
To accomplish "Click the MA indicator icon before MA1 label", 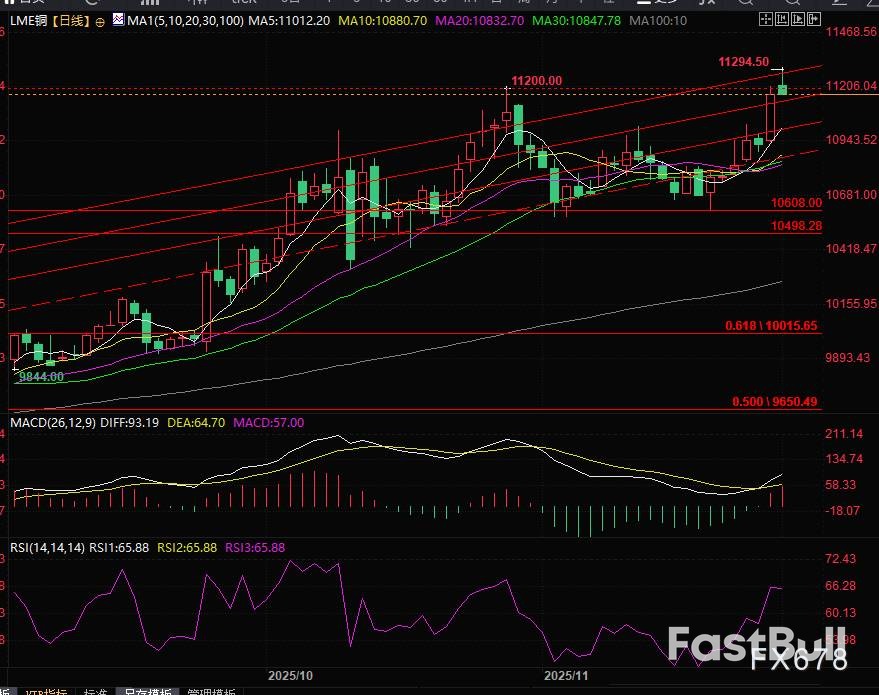I will coord(118,19).
